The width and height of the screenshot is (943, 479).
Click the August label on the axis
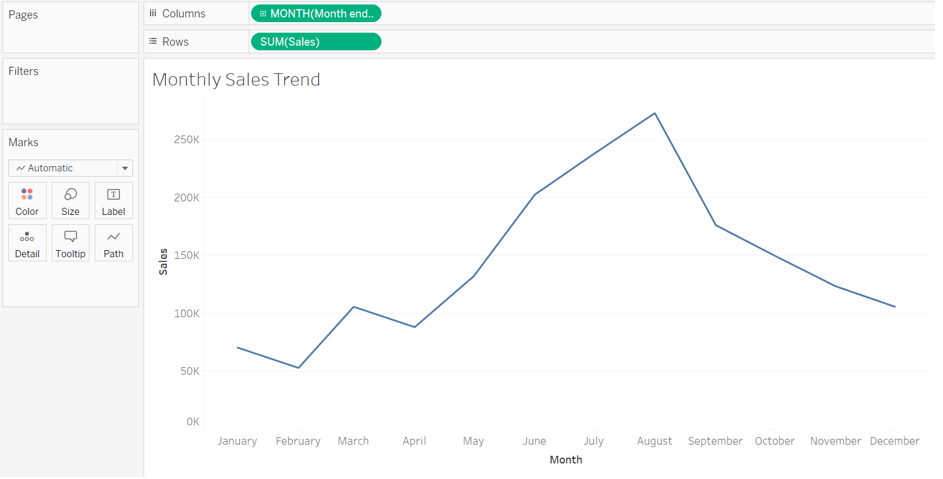(x=654, y=441)
